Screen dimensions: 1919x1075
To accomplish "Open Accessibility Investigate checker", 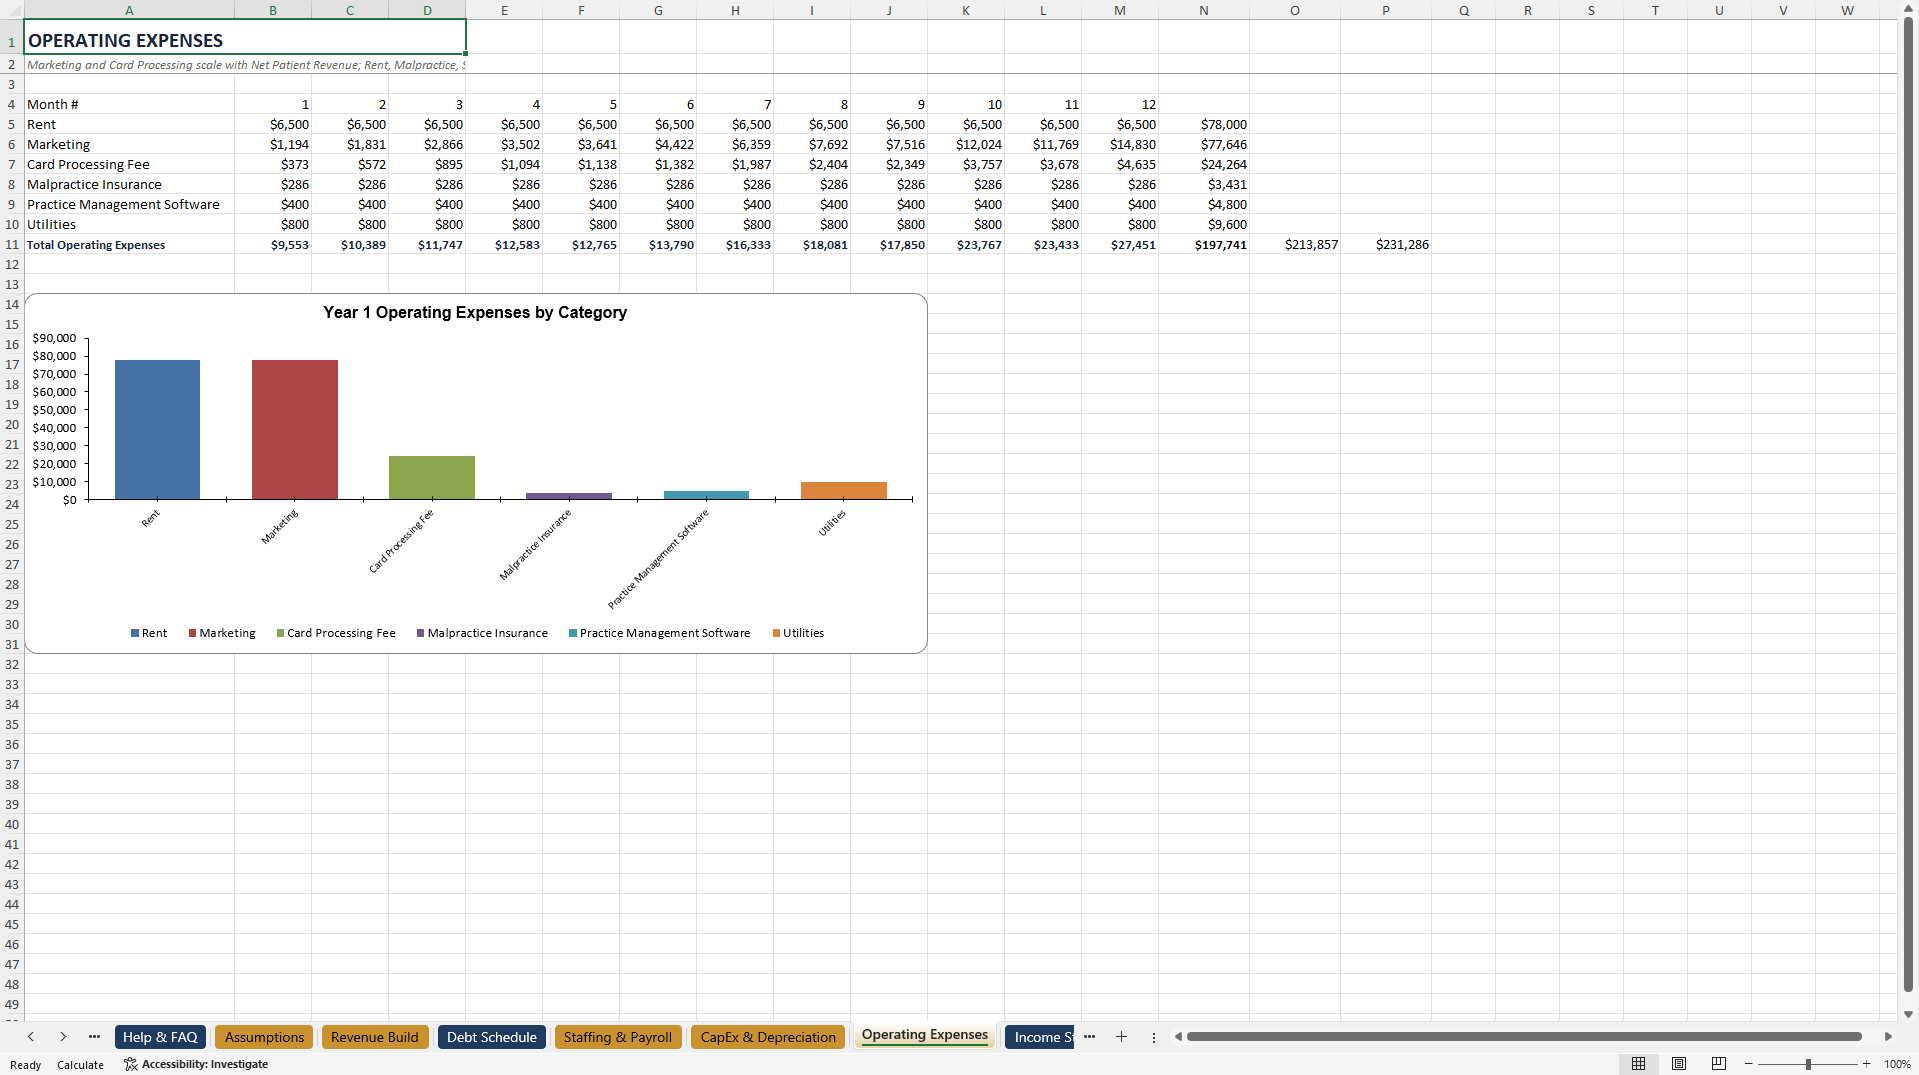I will [196, 1064].
